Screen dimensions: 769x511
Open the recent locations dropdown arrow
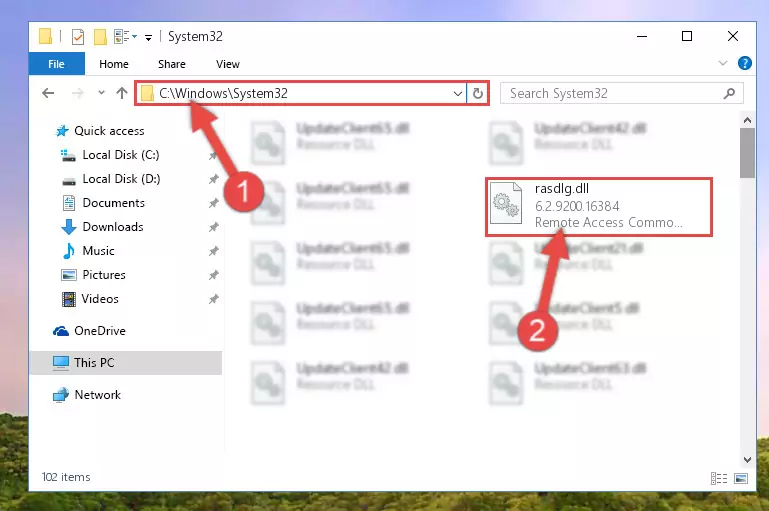tap(101, 93)
